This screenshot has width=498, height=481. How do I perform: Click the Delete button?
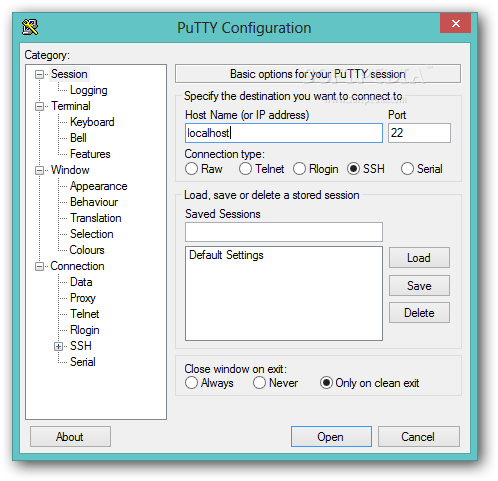tap(419, 313)
